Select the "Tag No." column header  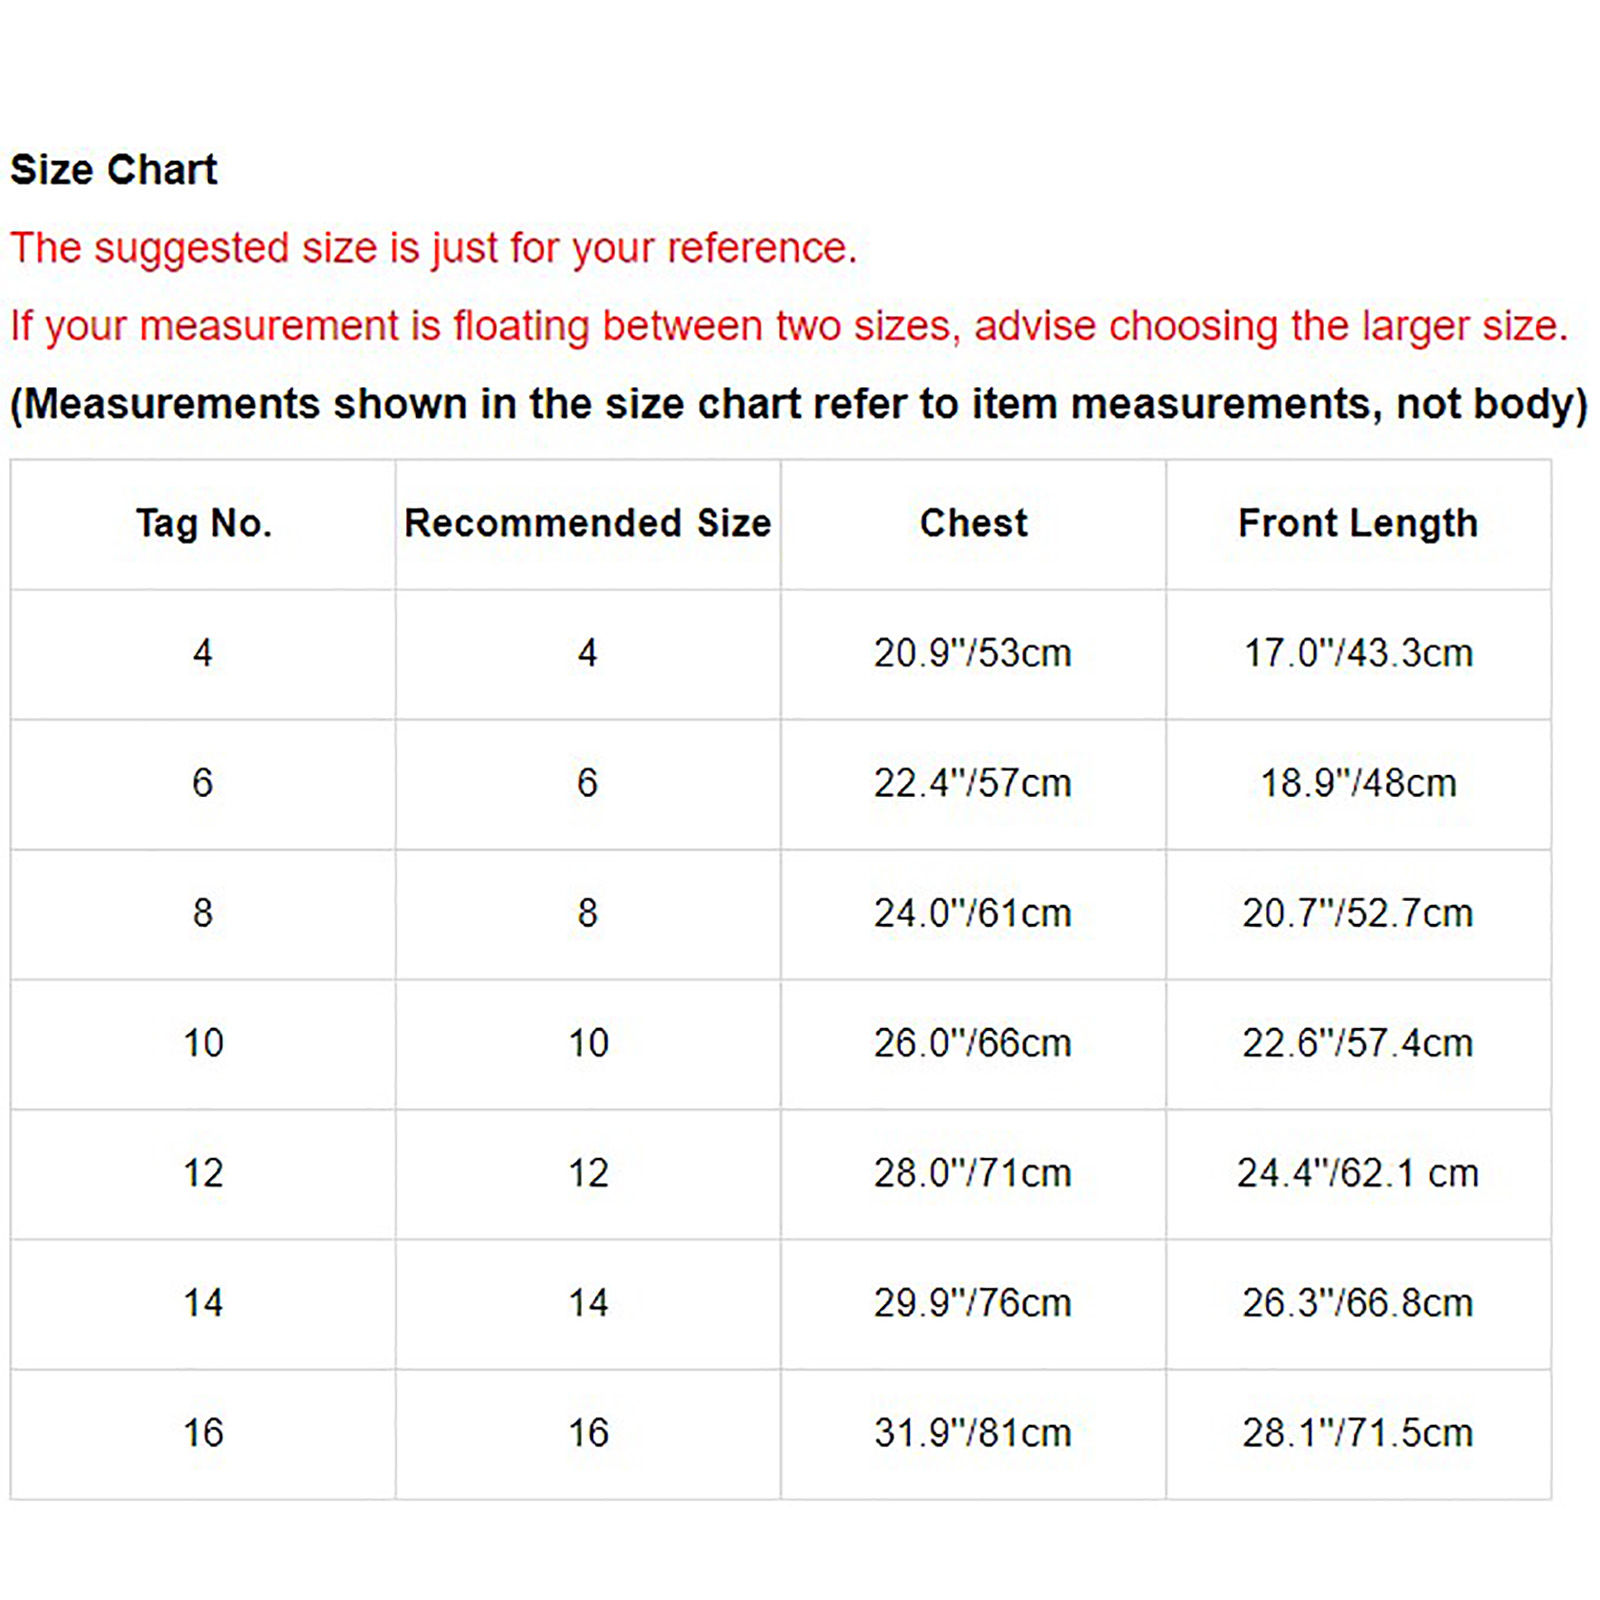(x=203, y=523)
